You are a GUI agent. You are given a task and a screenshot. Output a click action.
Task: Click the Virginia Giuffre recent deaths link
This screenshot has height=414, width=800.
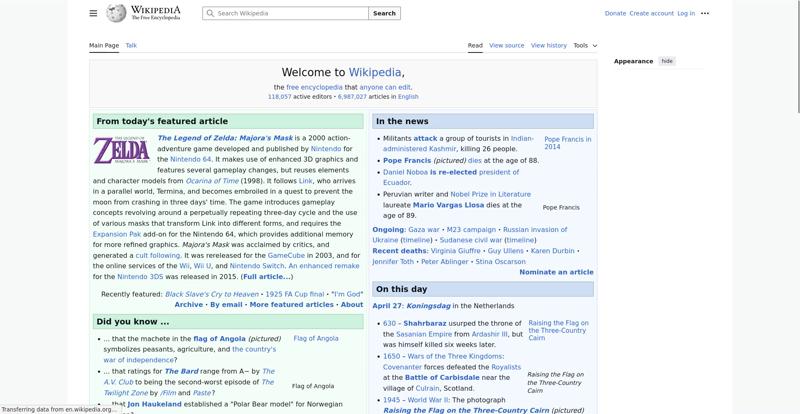coord(456,251)
